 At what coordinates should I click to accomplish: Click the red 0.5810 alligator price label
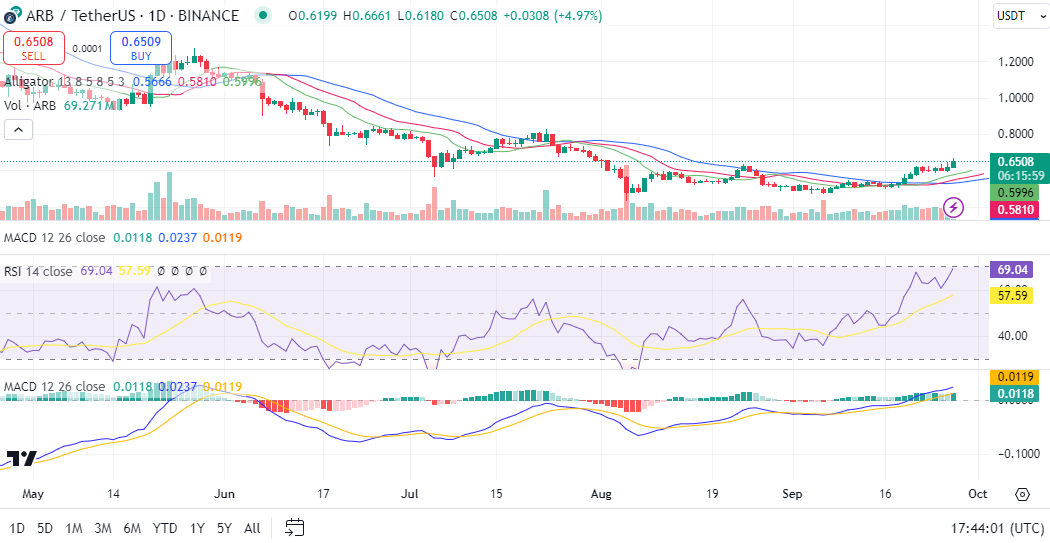[1014, 210]
